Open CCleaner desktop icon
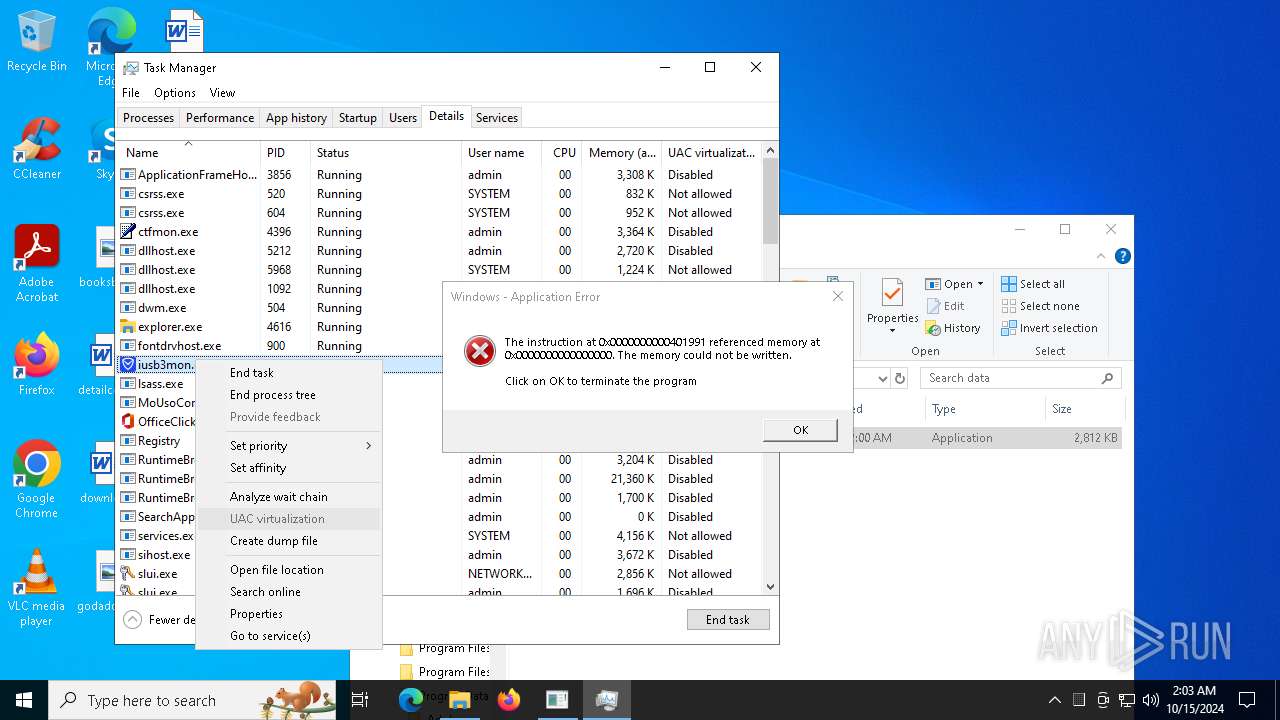Image resolution: width=1280 pixels, height=720 pixels. click(x=37, y=150)
